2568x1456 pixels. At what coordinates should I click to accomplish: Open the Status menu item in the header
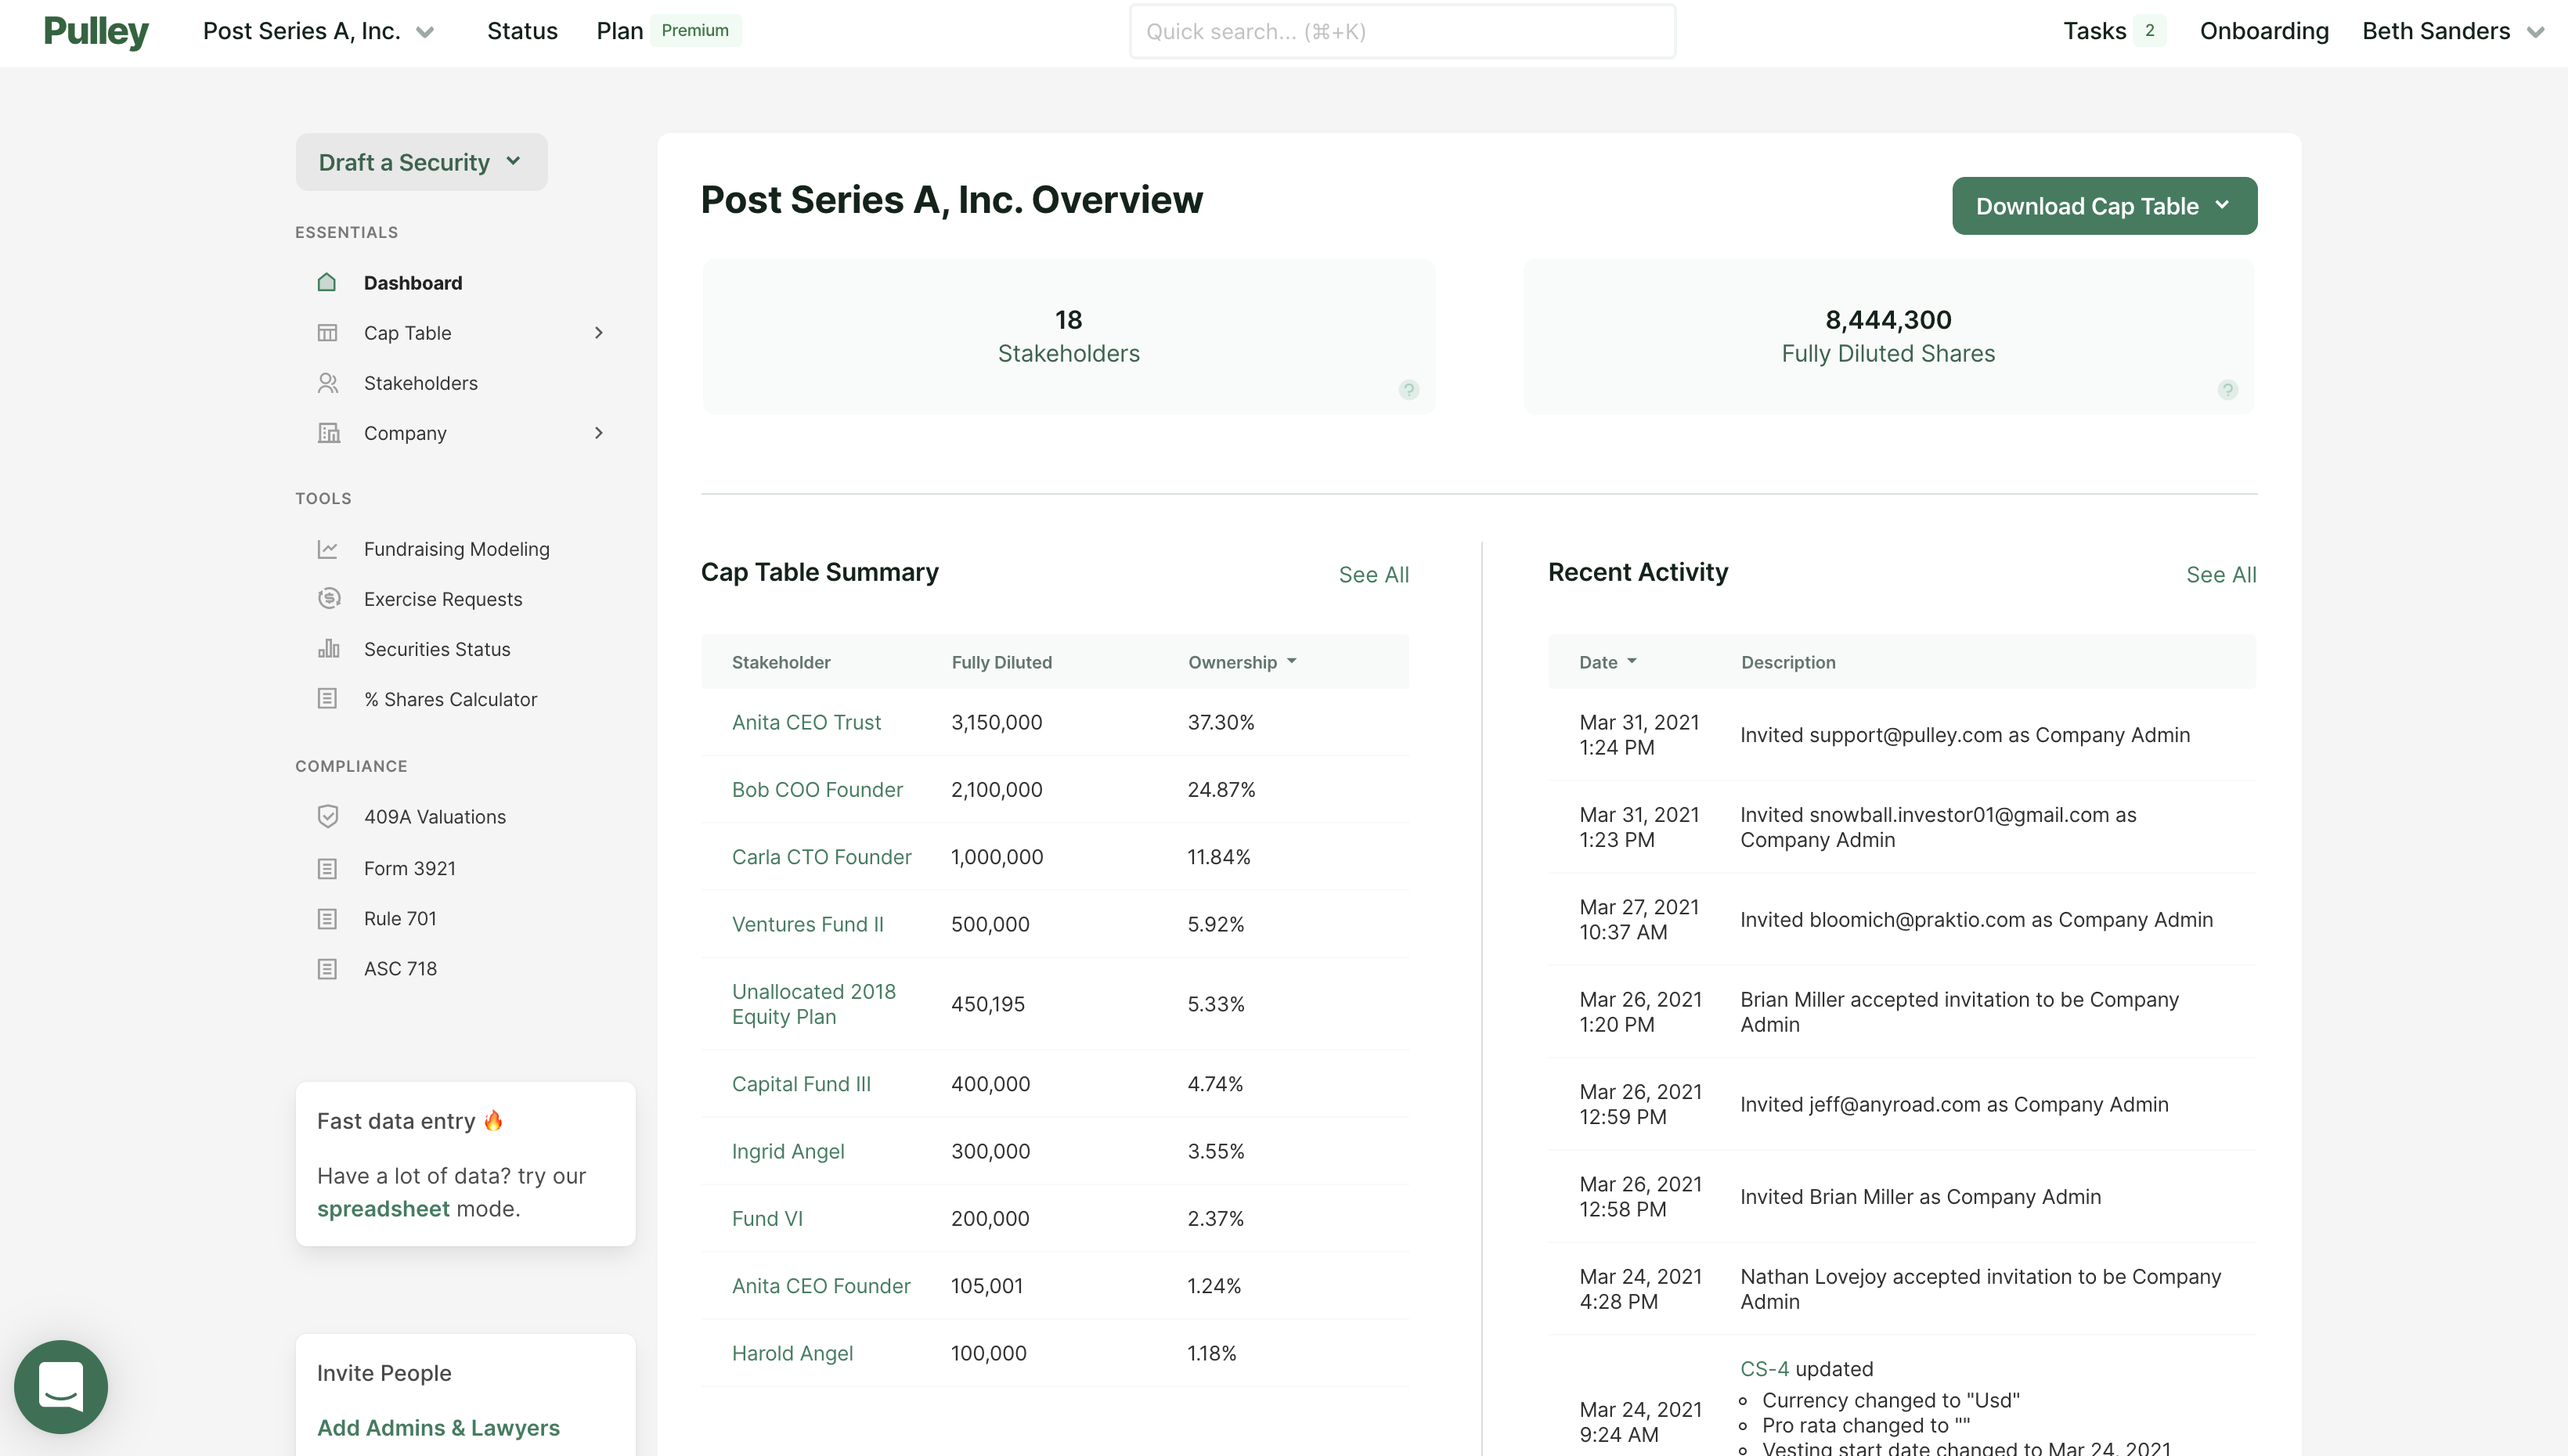point(522,31)
